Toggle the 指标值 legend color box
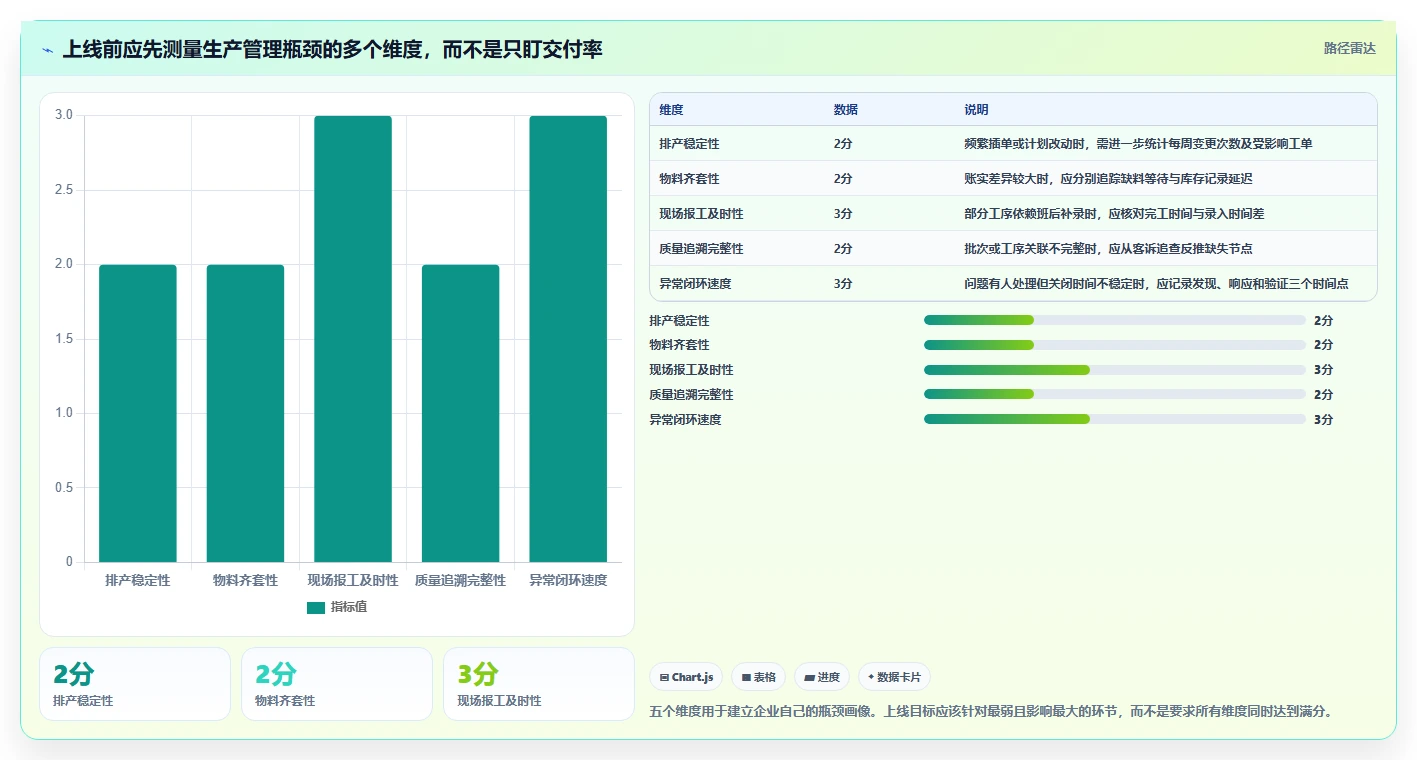This screenshot has height=760, width=1417. 316,607
